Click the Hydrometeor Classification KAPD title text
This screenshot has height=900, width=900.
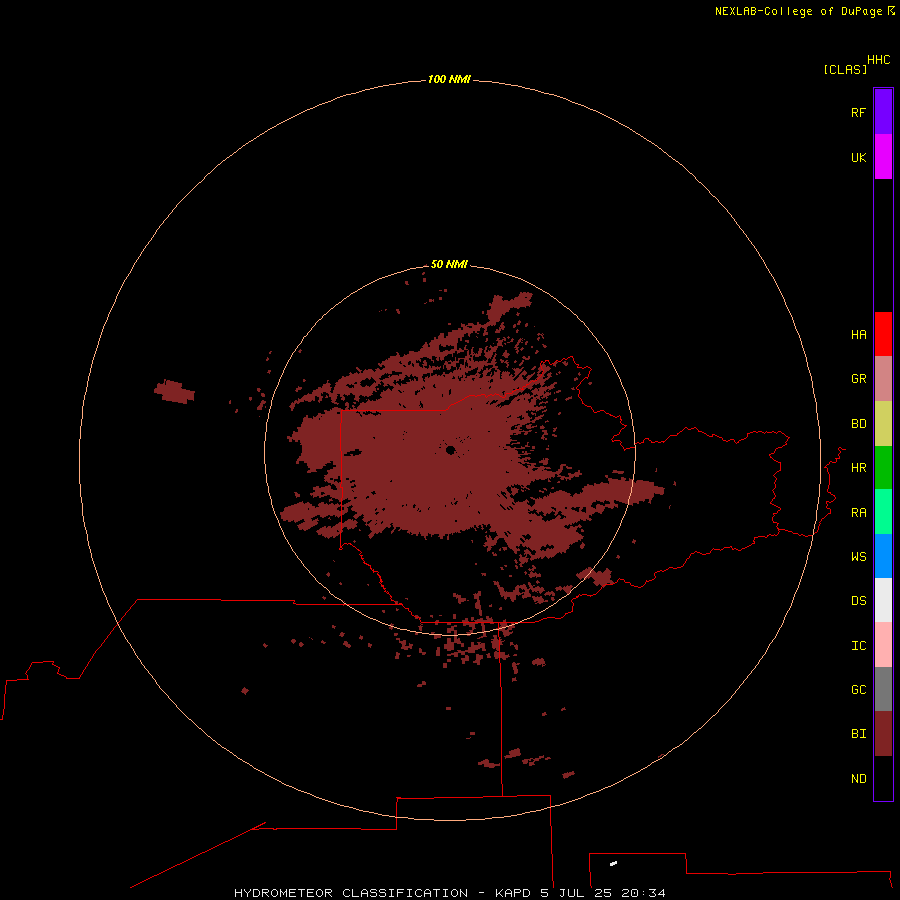pos(449,893)
